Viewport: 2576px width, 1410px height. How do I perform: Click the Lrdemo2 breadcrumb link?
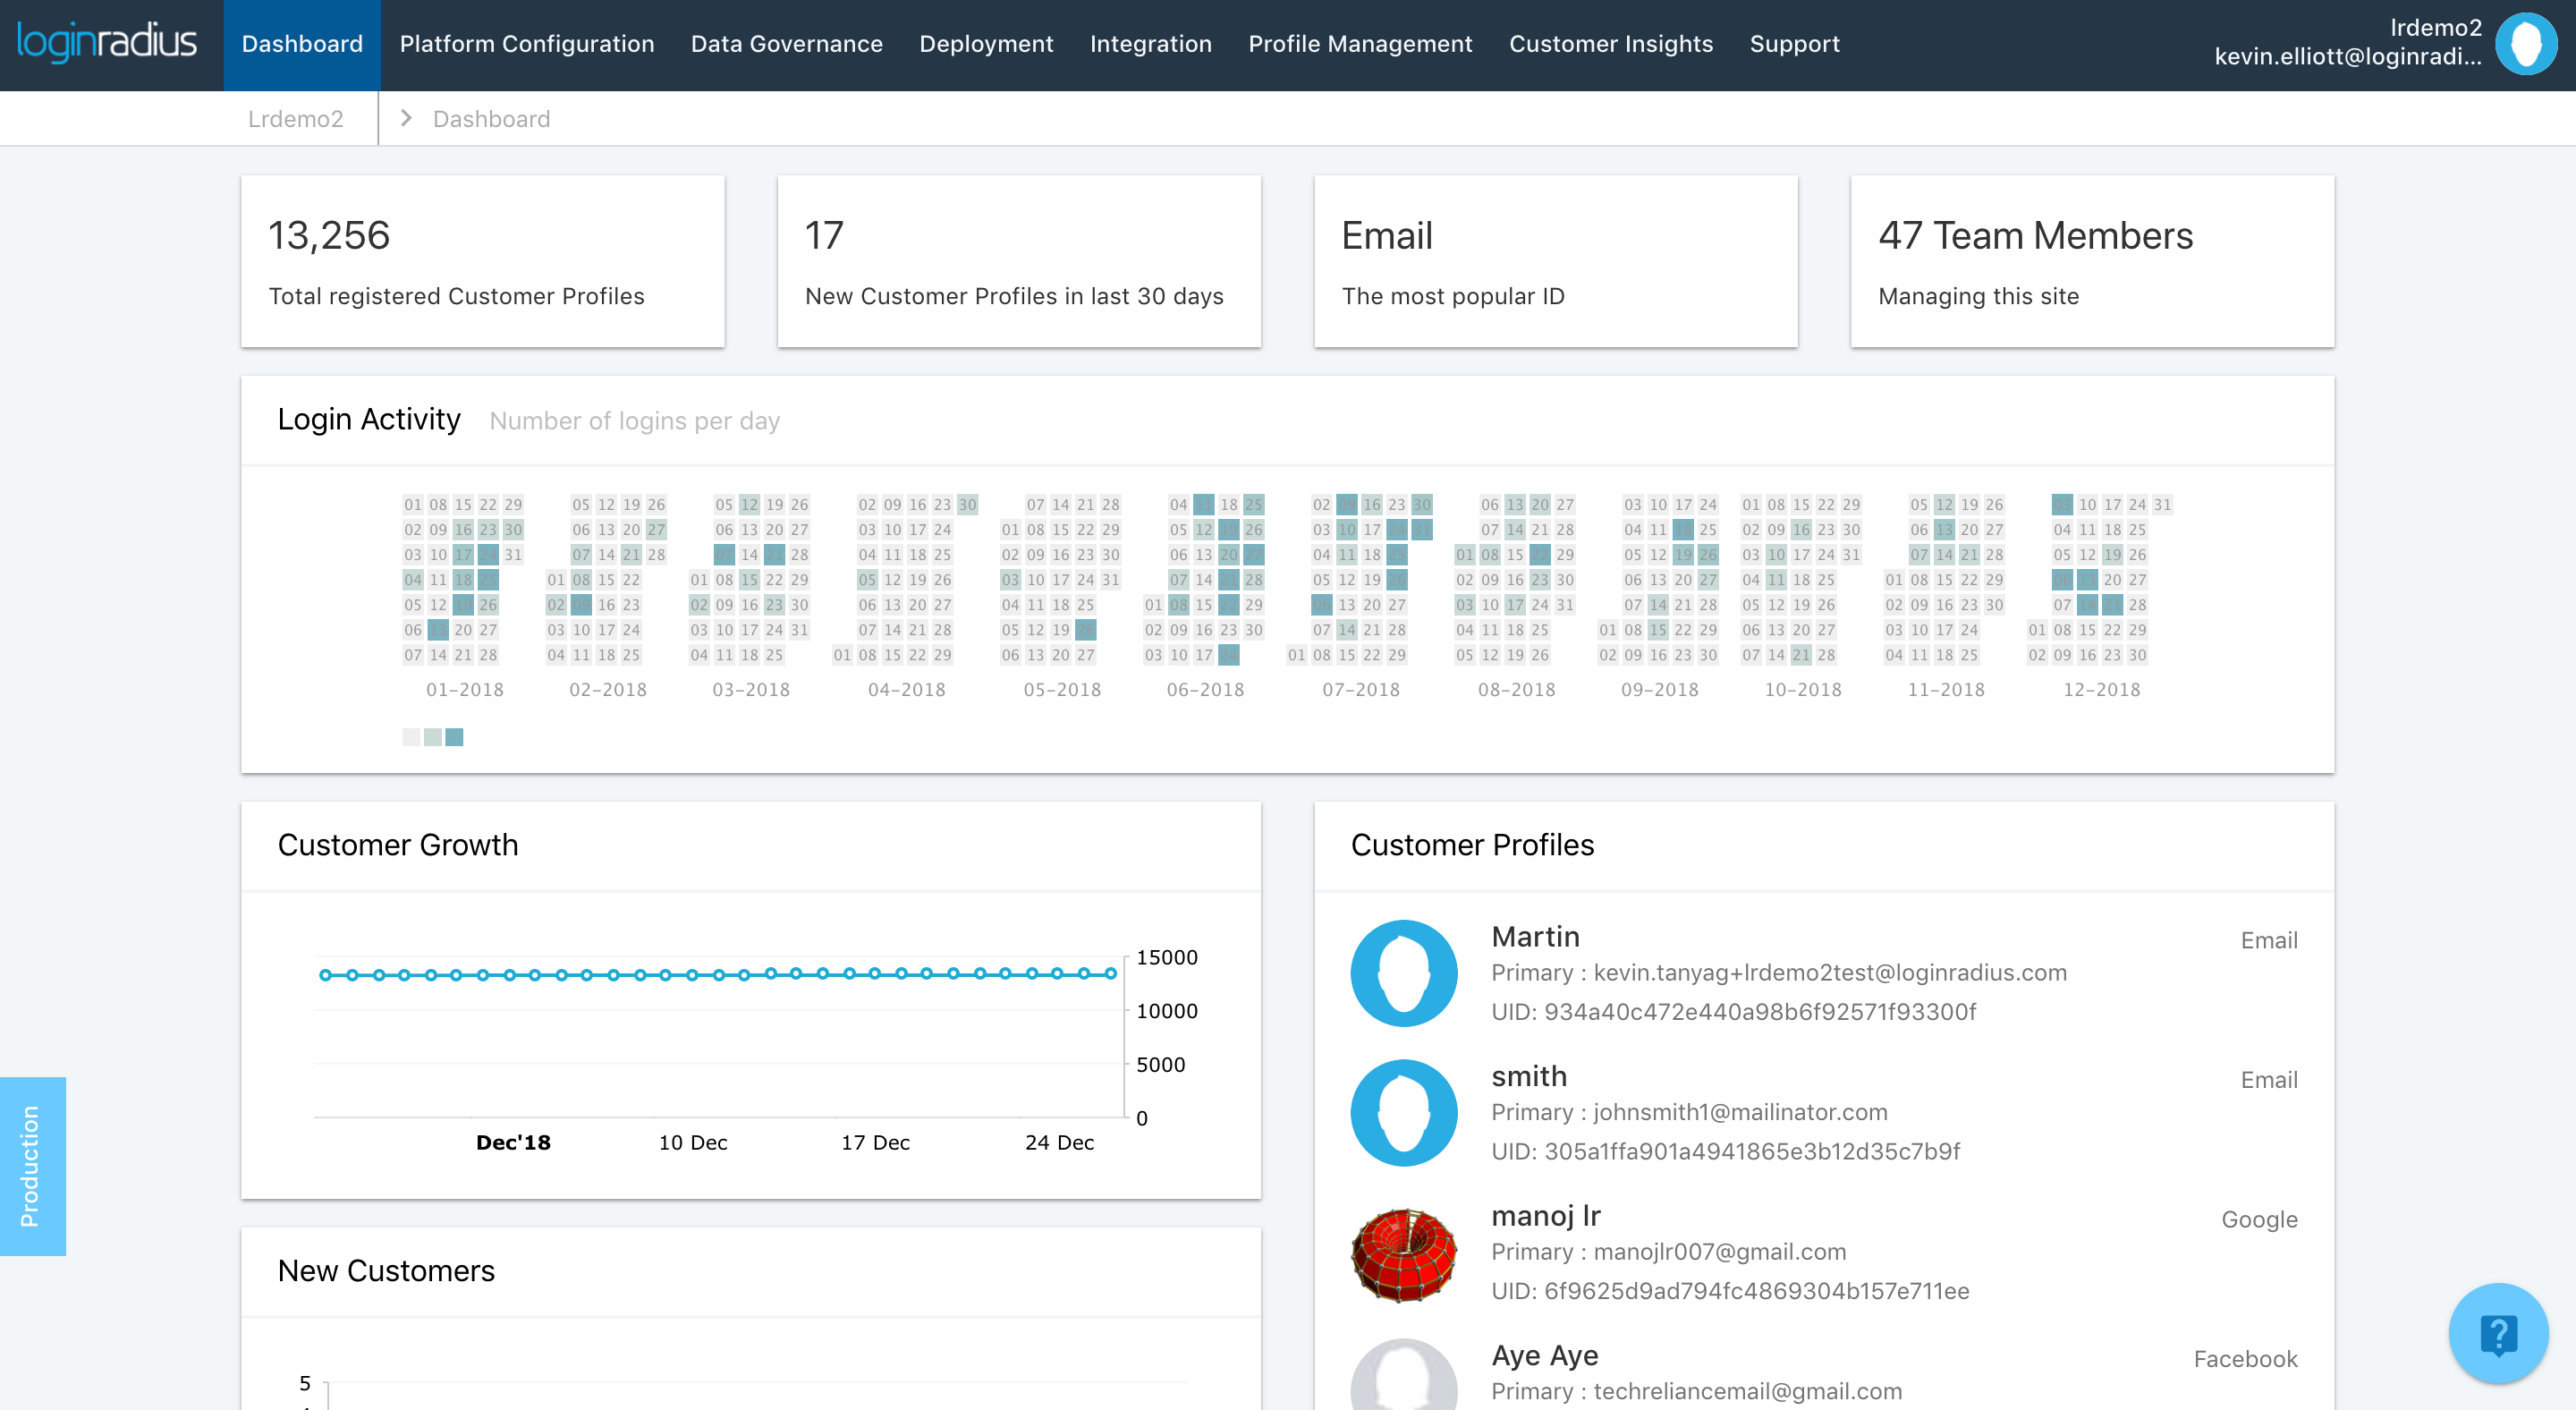pyautogui.click(x=296, y=118)
